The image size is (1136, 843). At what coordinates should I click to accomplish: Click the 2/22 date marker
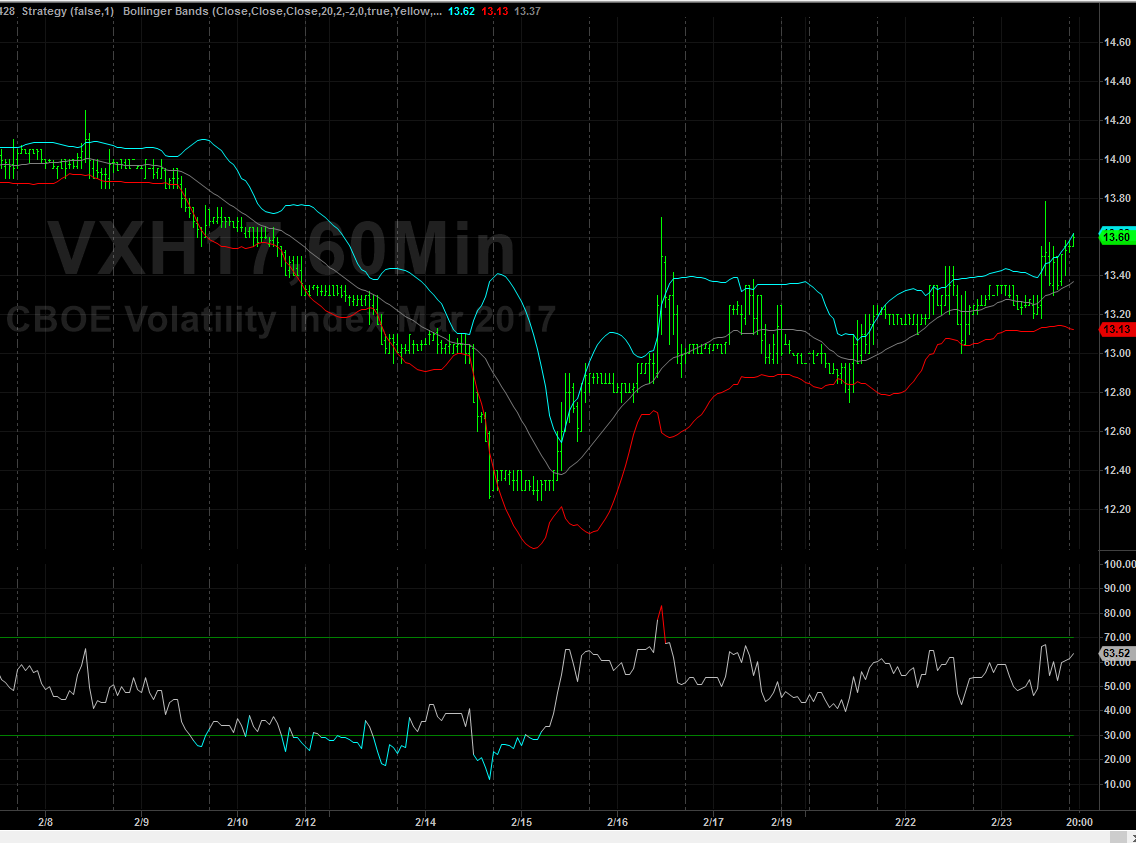tap(905, 822)
